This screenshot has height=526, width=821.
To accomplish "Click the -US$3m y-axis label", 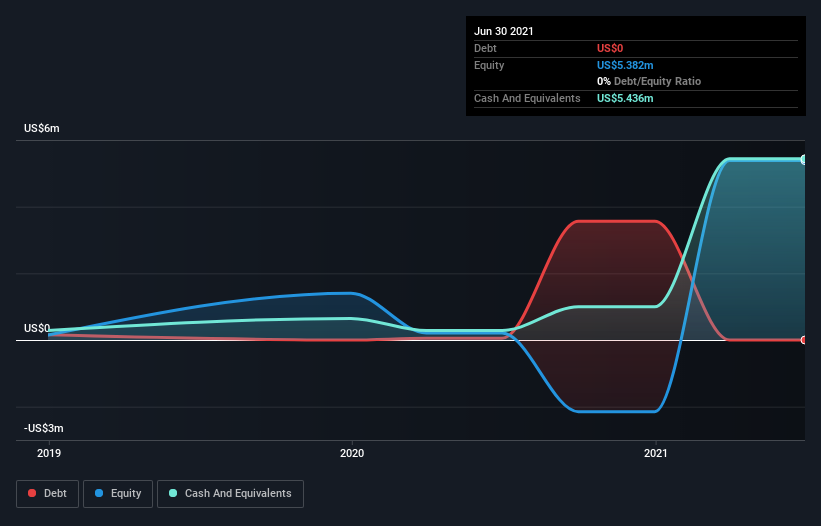I will pyautogui.click(x=43, y=428).
